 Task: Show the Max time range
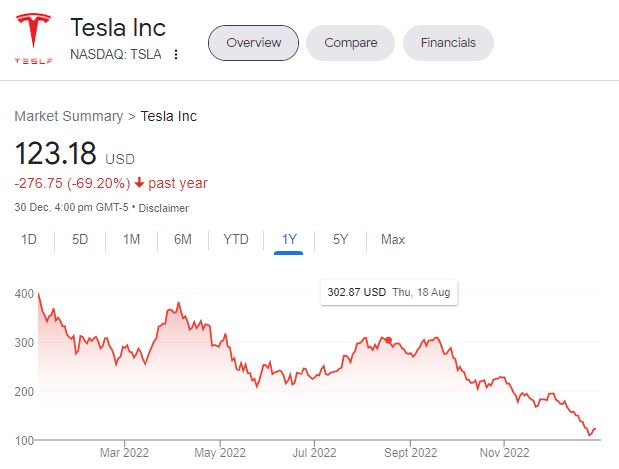[x=393, y=240]
